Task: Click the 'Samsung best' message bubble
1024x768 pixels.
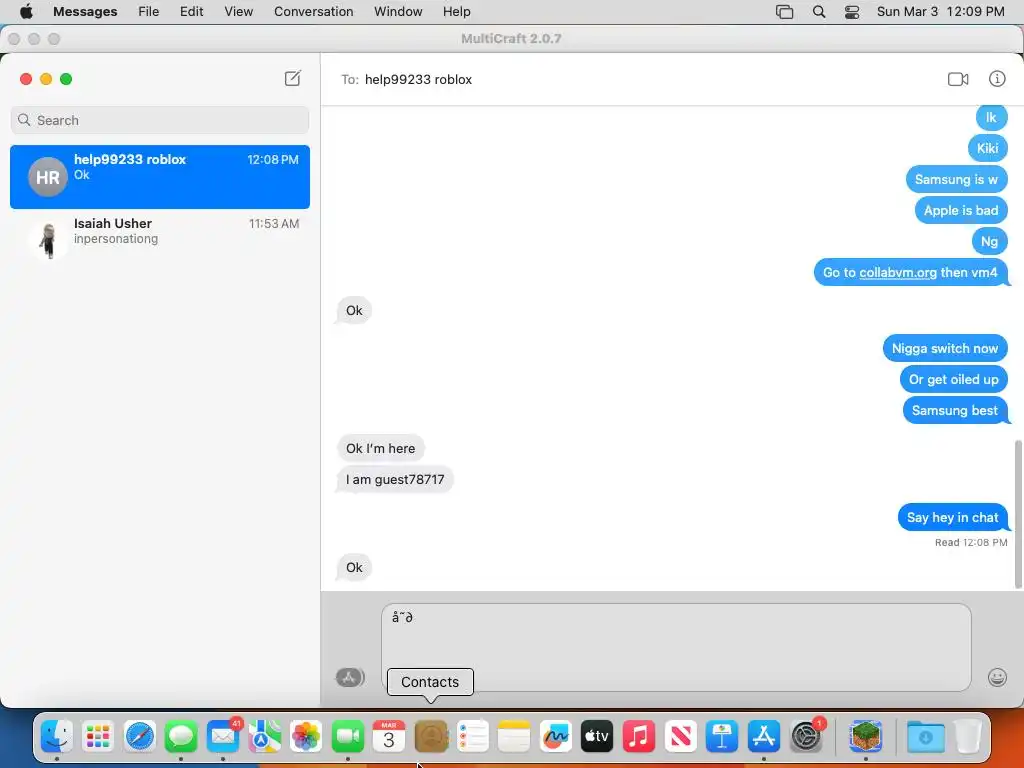Action: click(x=955, y=410)
